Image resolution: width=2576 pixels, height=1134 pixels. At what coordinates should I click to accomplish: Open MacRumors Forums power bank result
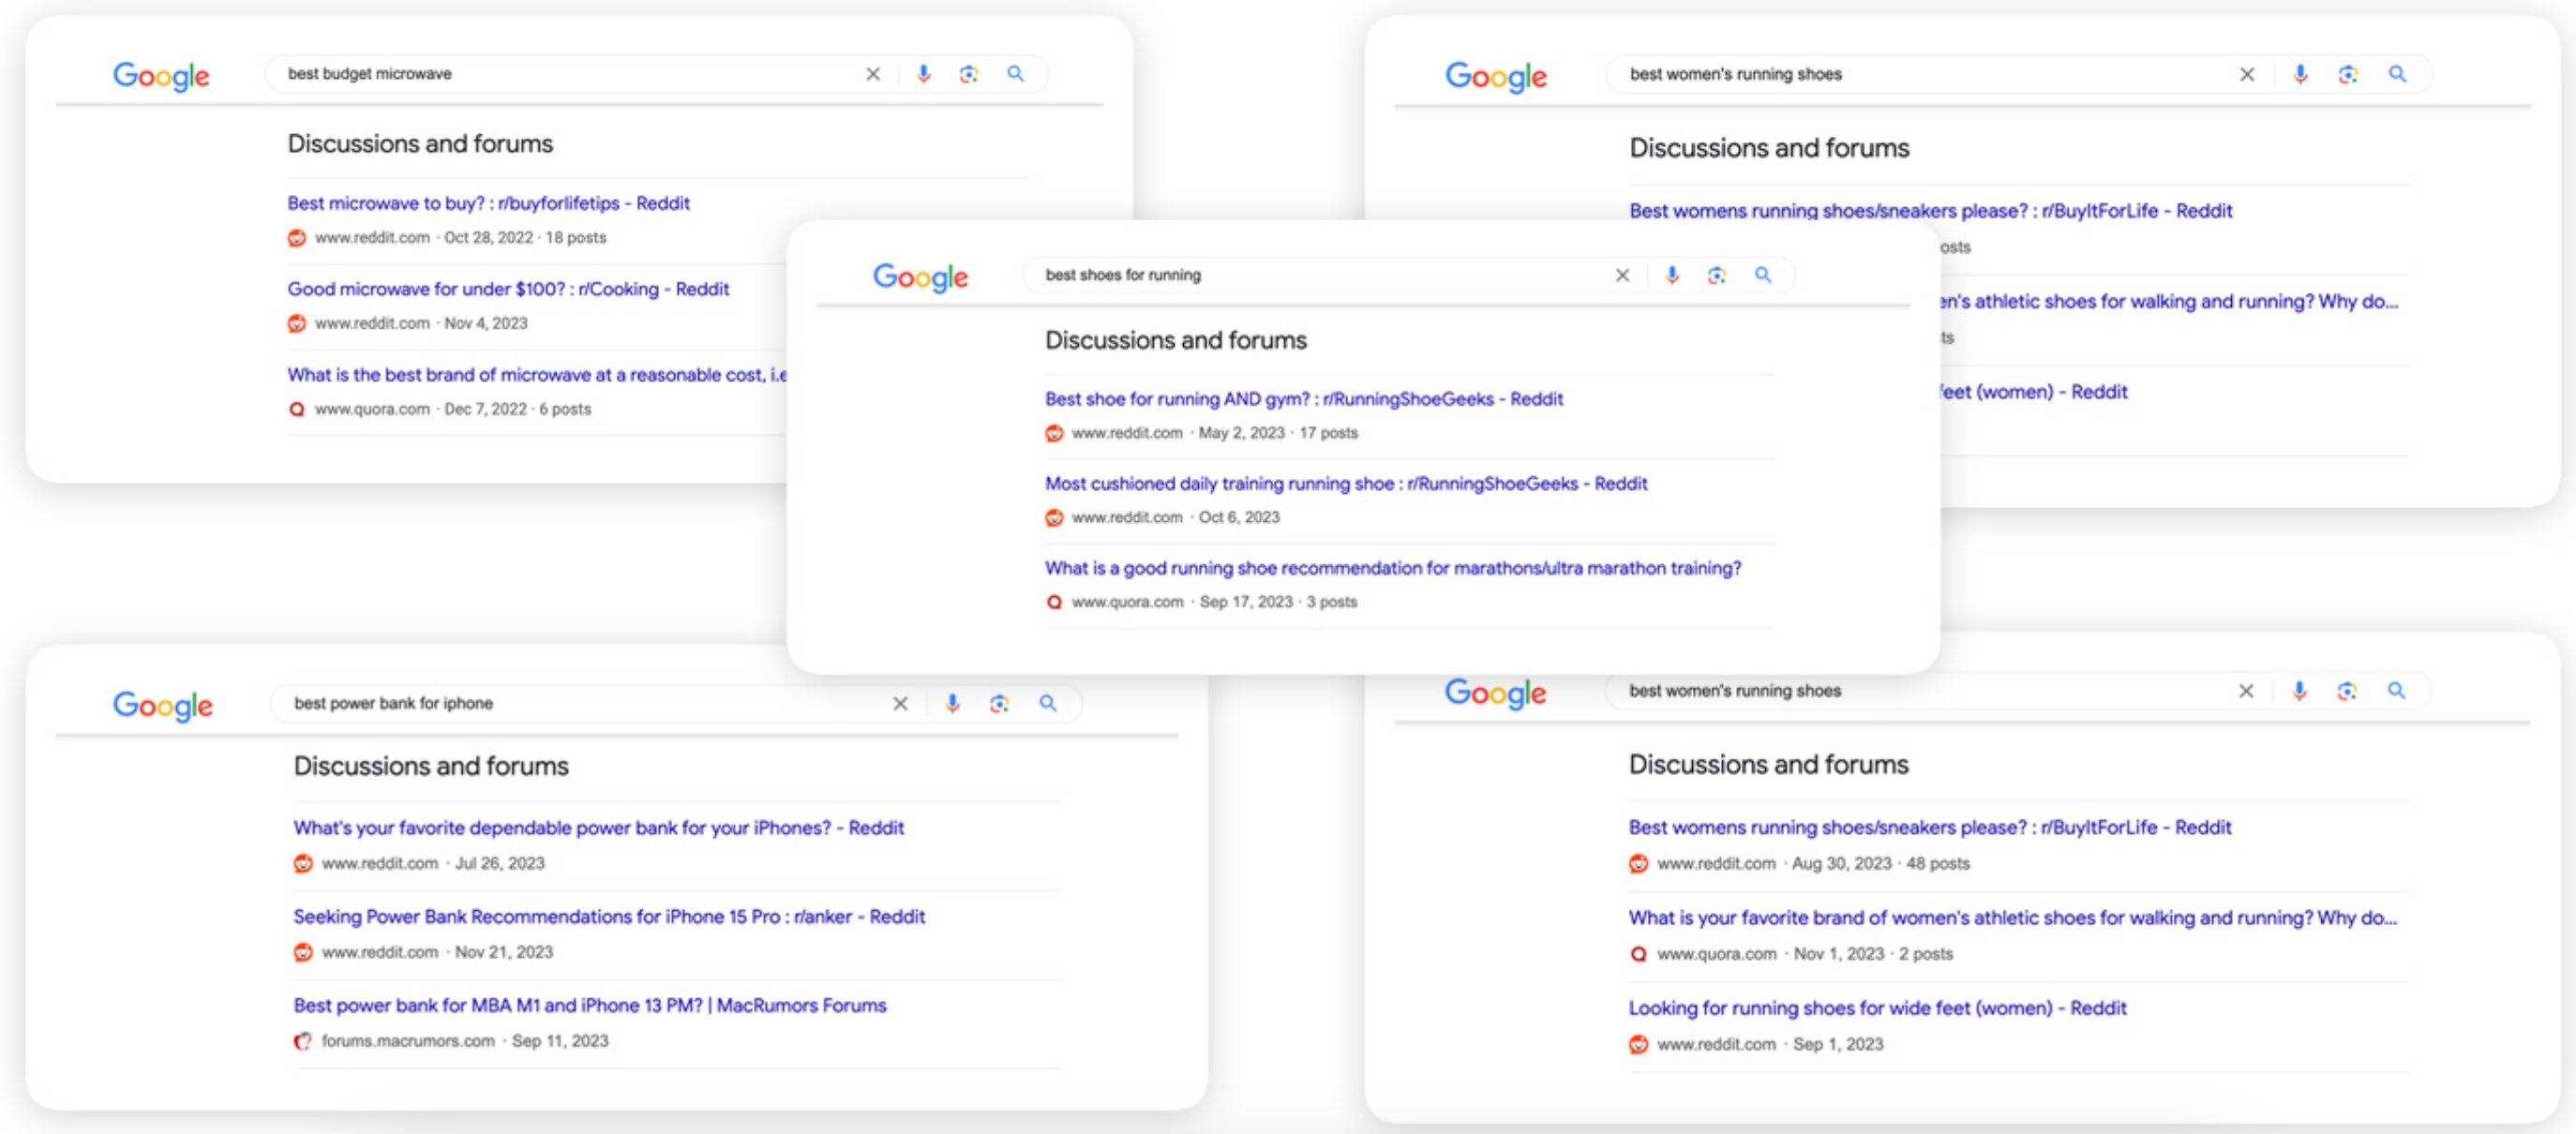[590, 1006]
